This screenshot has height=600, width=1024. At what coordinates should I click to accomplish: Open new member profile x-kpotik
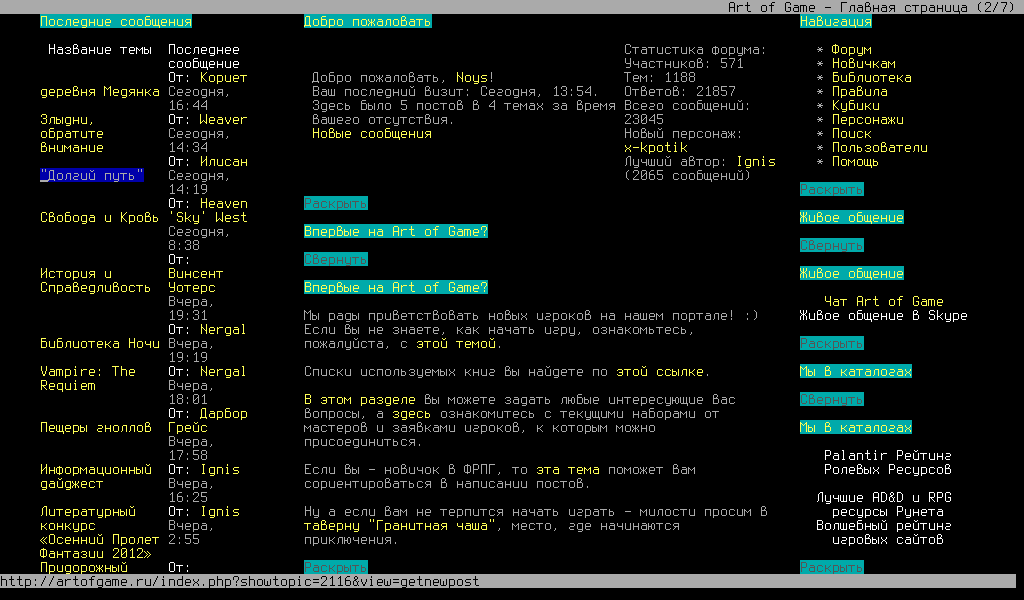(x=655, y=147)
